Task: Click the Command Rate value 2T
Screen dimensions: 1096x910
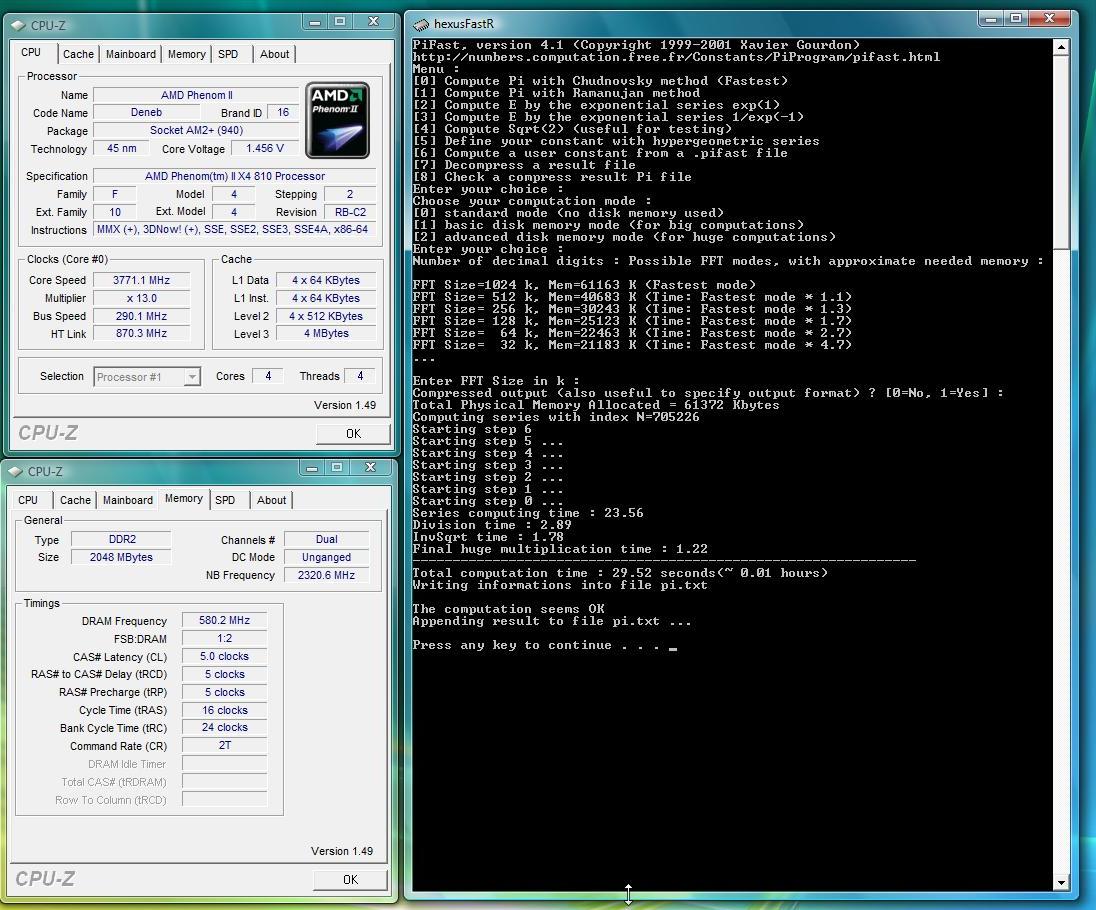Action: click(x=224, y=746)
